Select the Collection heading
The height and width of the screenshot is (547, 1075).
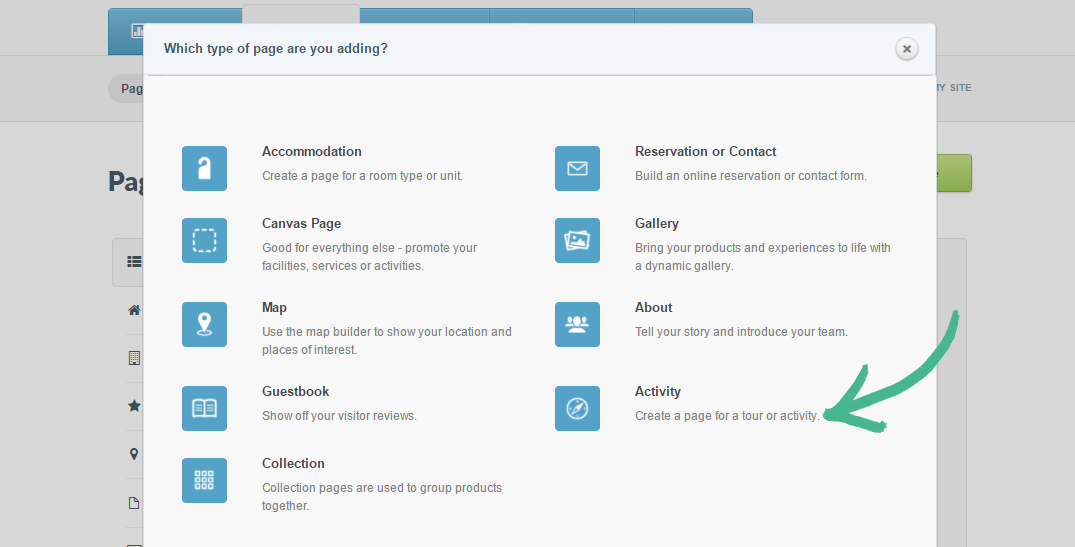293,464
